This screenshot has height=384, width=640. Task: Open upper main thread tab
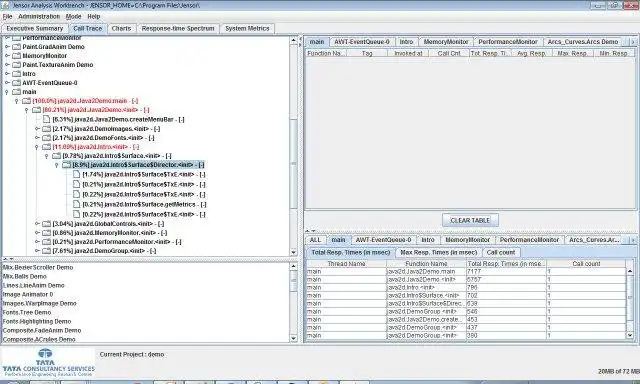pyautogui.click(x=317, y=42)
